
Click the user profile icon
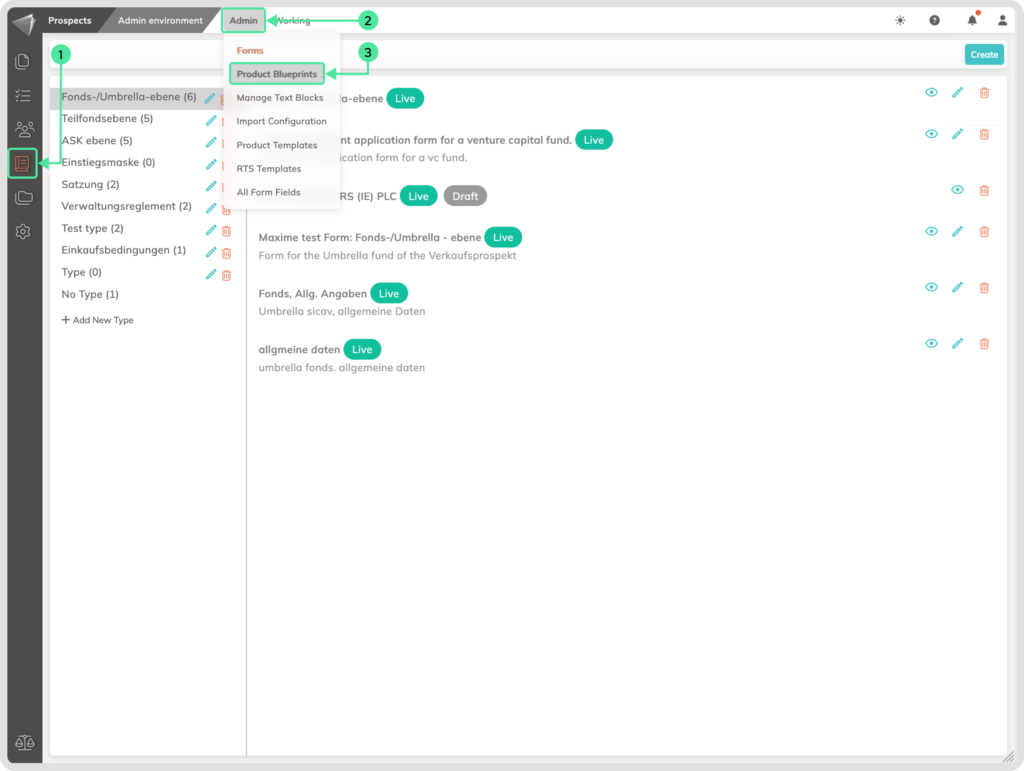tap(1001, 18)
